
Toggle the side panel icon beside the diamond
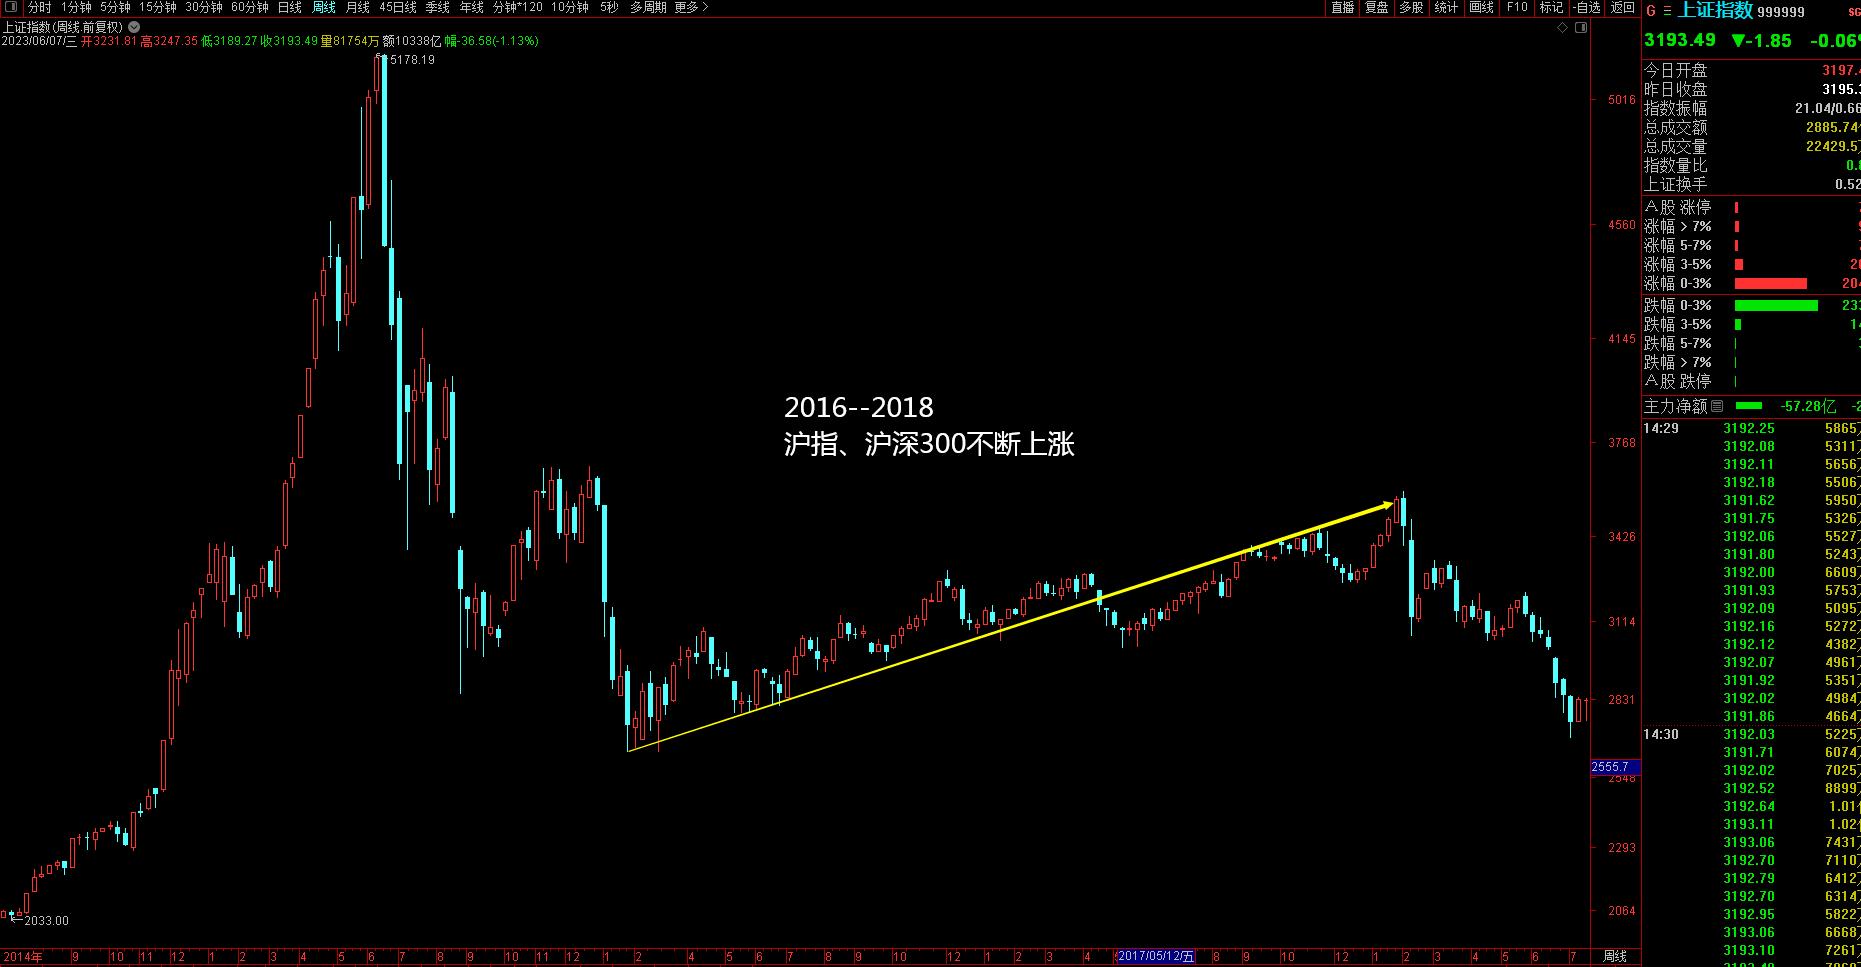(1581, 28)
